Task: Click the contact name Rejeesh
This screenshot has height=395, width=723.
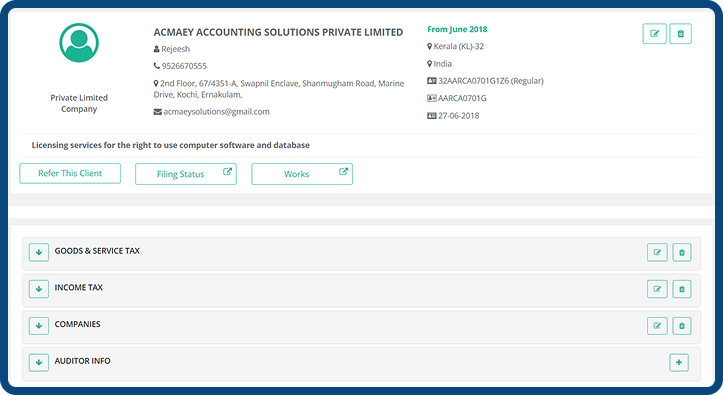Action: (x=175, y=49)
